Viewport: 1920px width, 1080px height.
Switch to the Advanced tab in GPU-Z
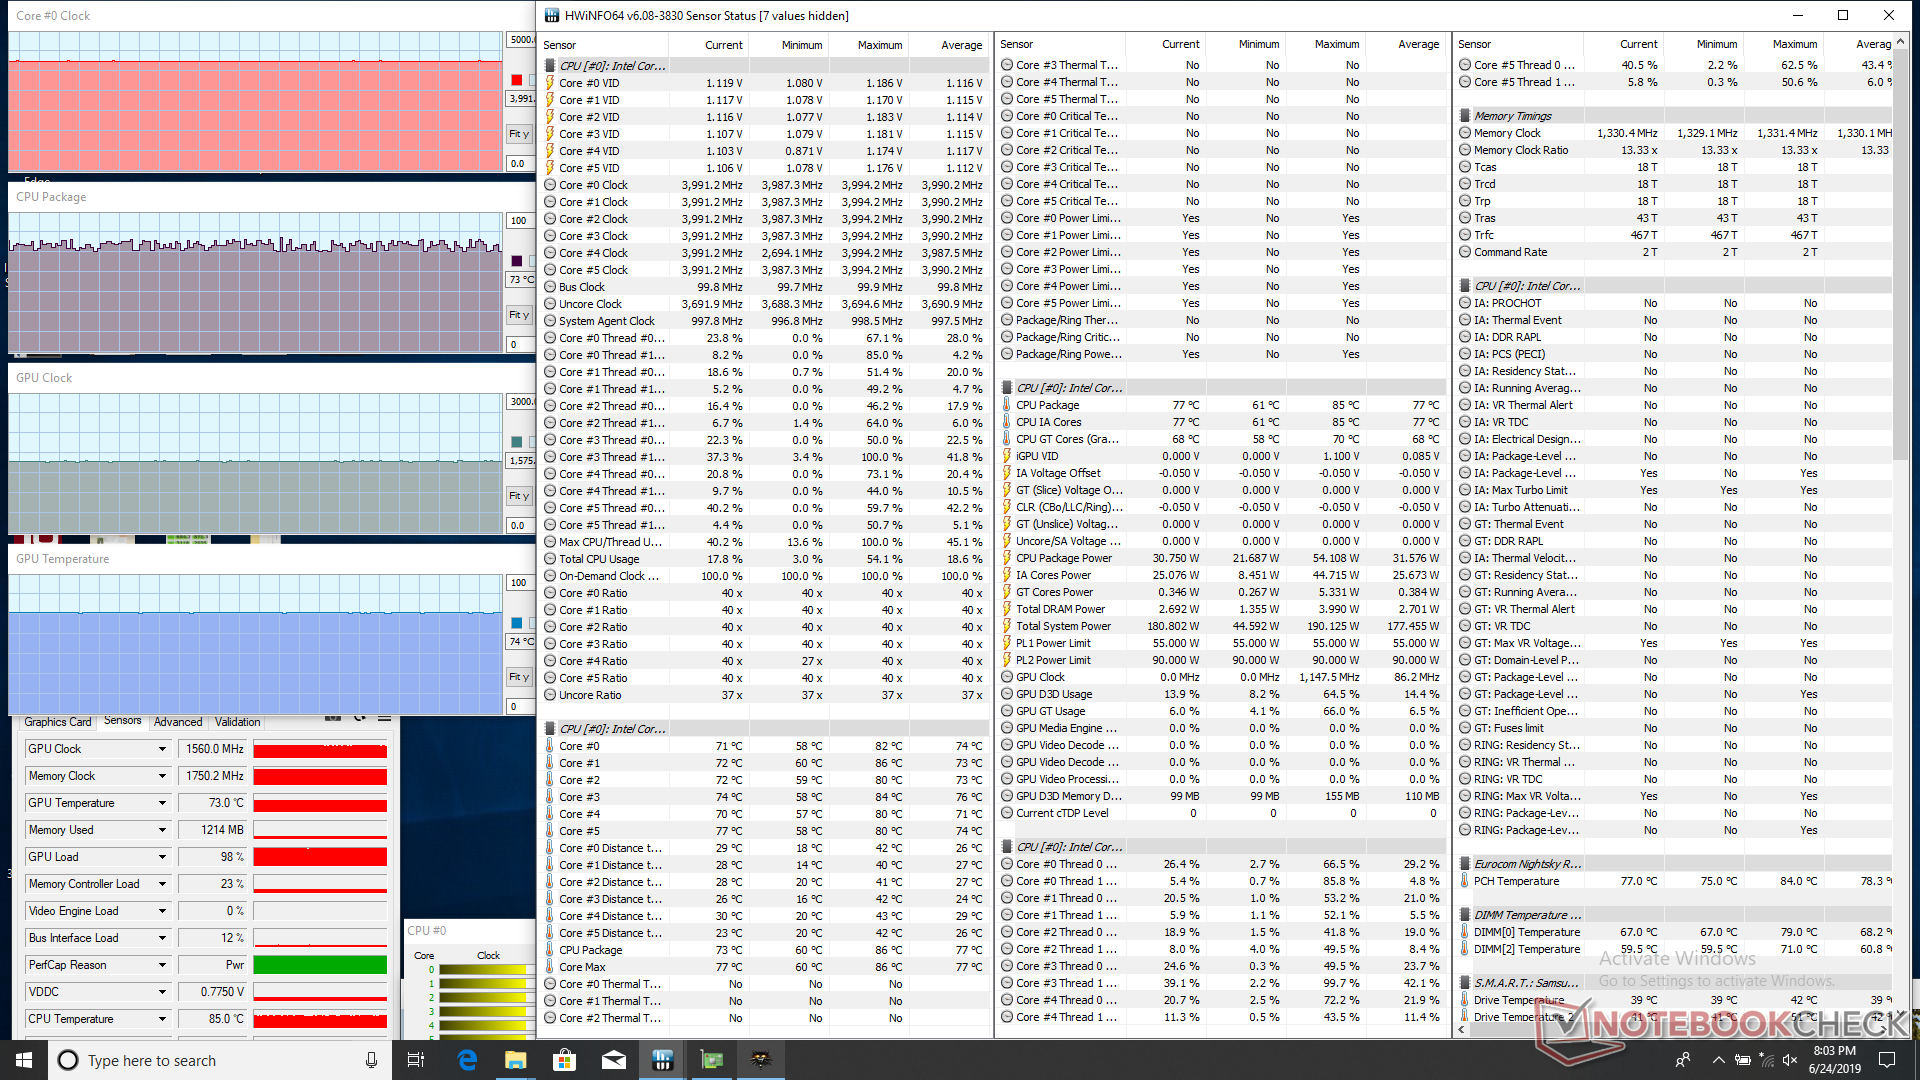178,722
